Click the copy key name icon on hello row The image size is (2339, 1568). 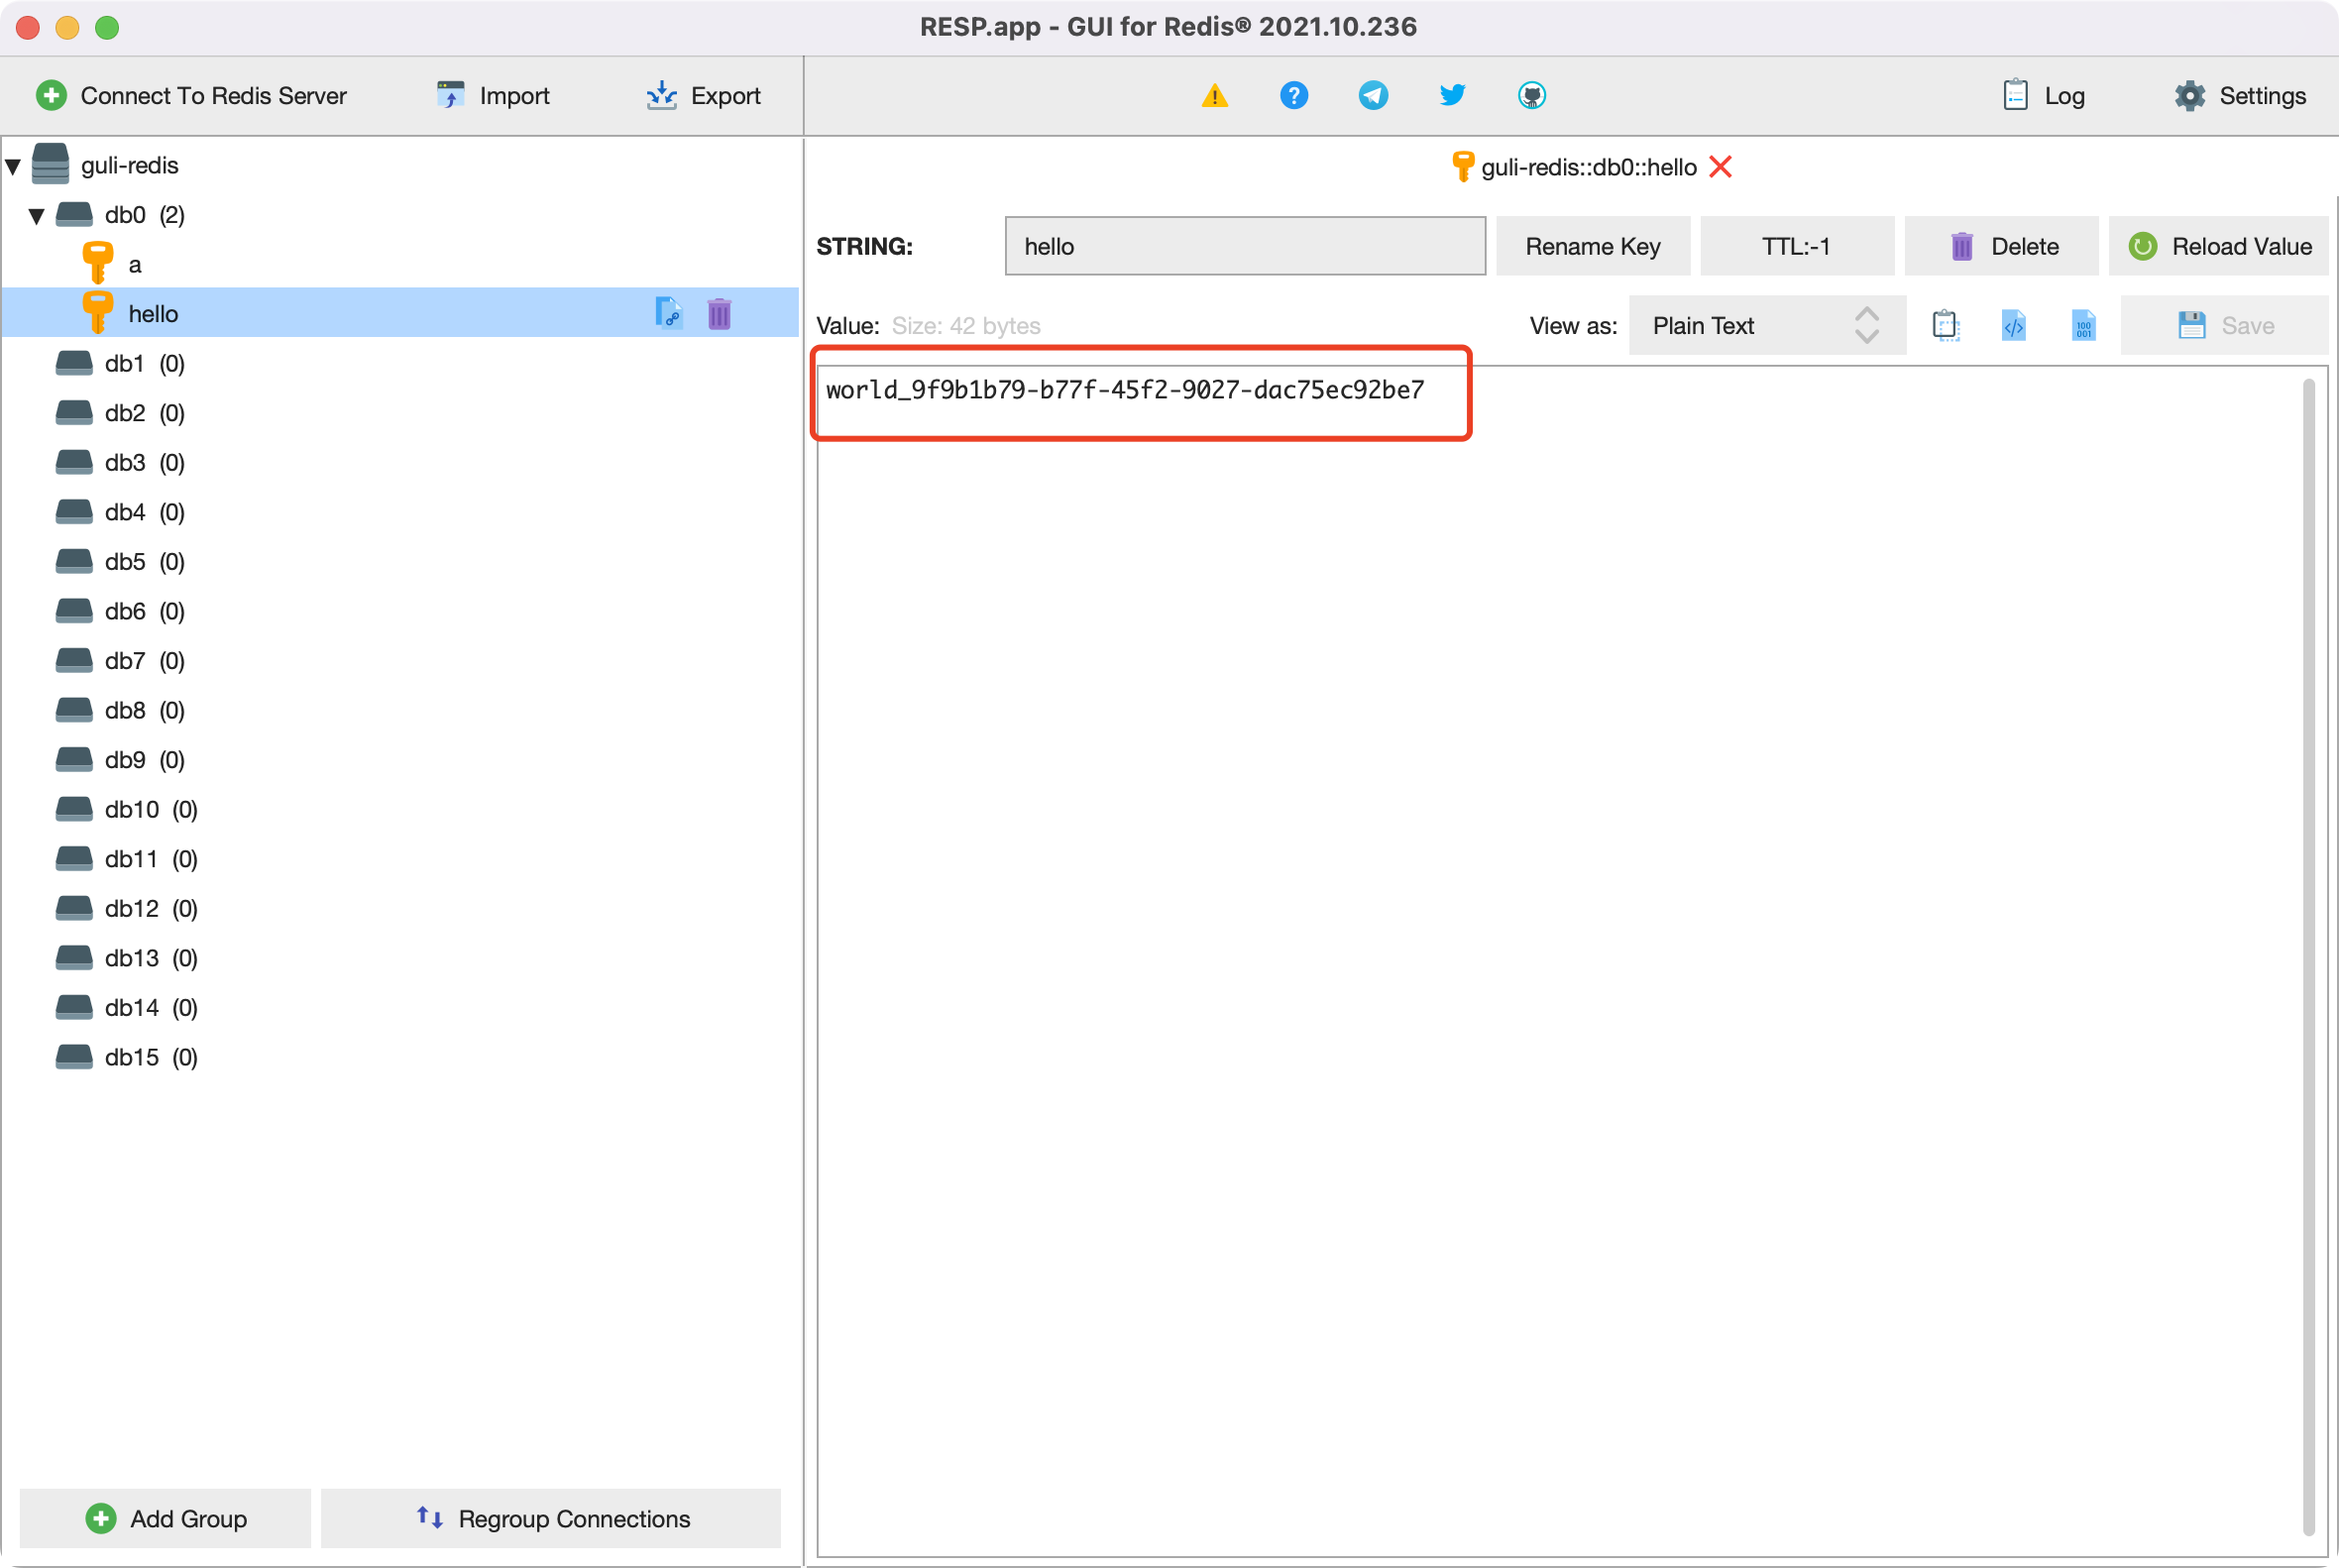[668, 314]
